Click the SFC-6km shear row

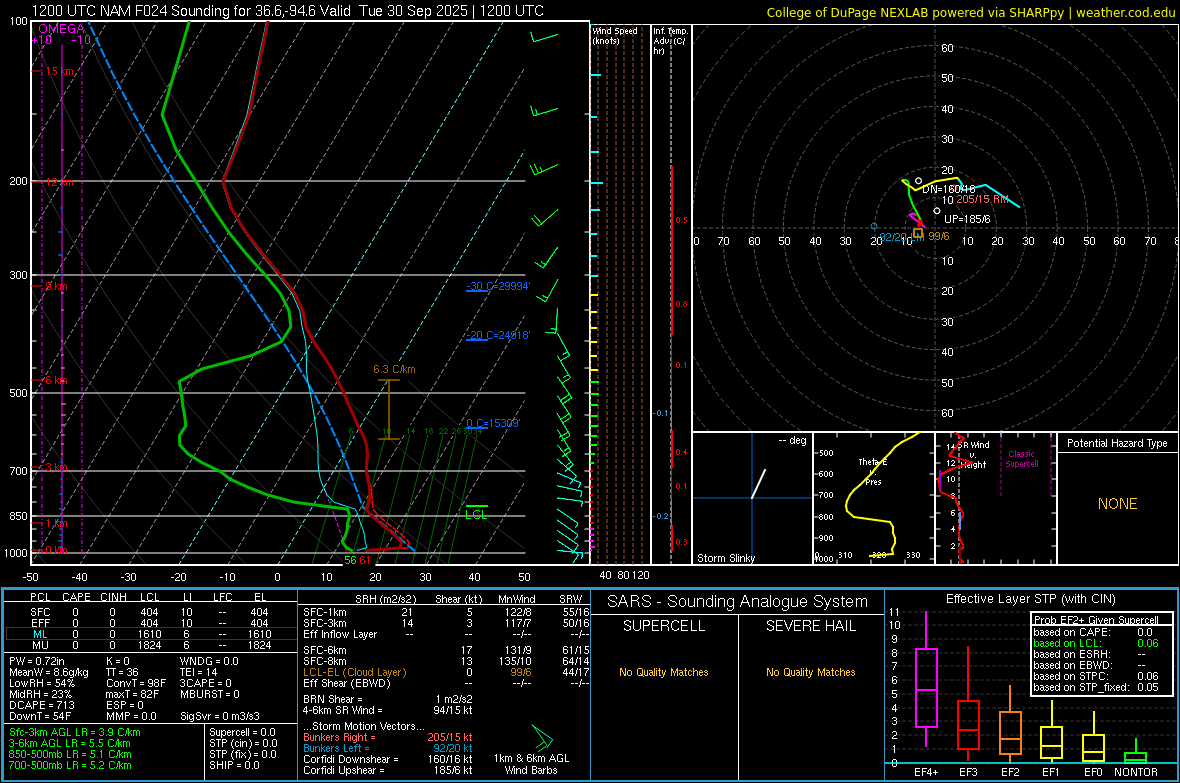click(x=446, y=650)
